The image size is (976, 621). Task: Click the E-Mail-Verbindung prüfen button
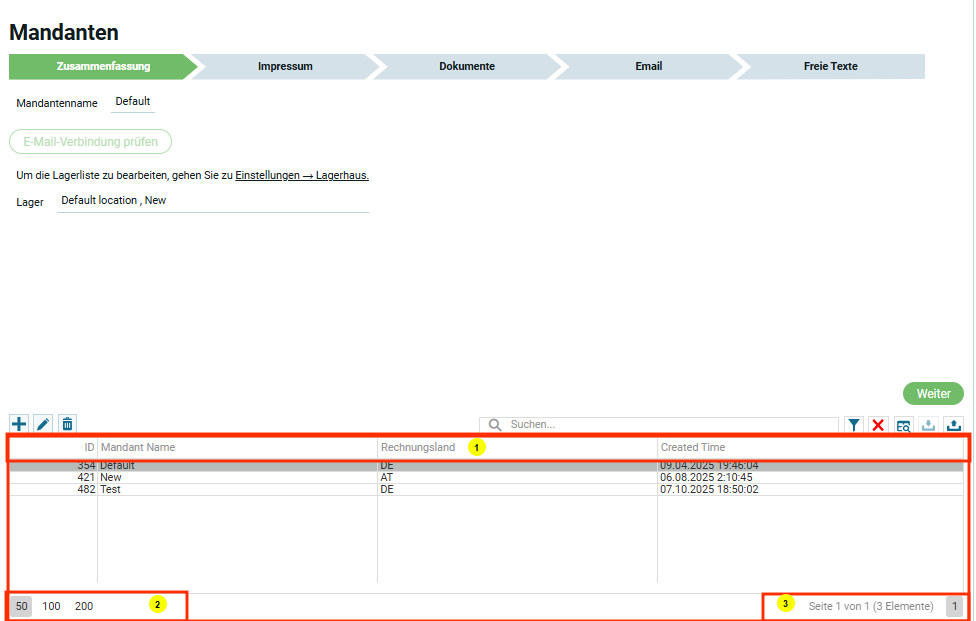(x=91, y=141)
